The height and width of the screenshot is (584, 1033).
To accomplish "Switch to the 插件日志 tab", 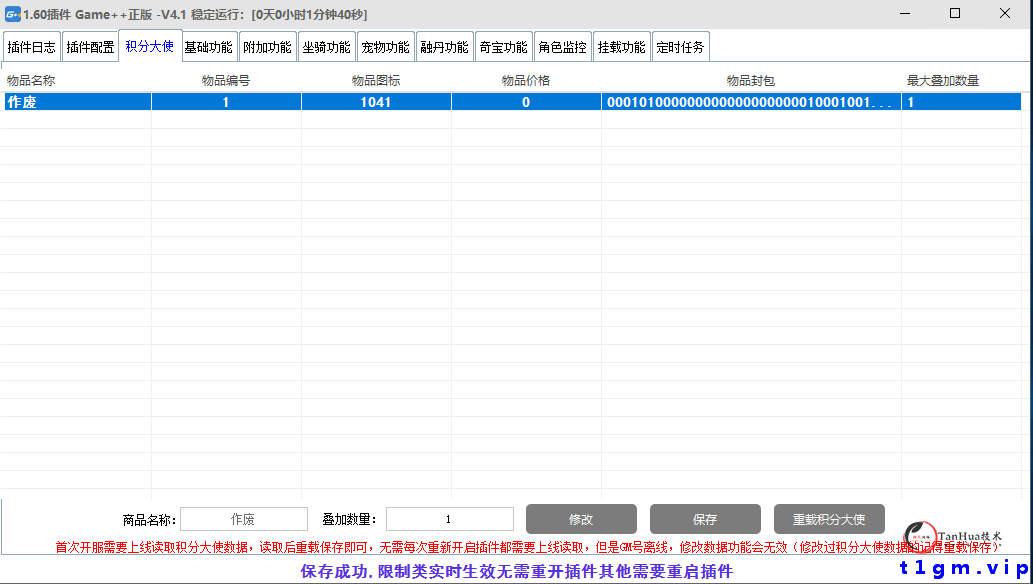I will coord(32,46).
